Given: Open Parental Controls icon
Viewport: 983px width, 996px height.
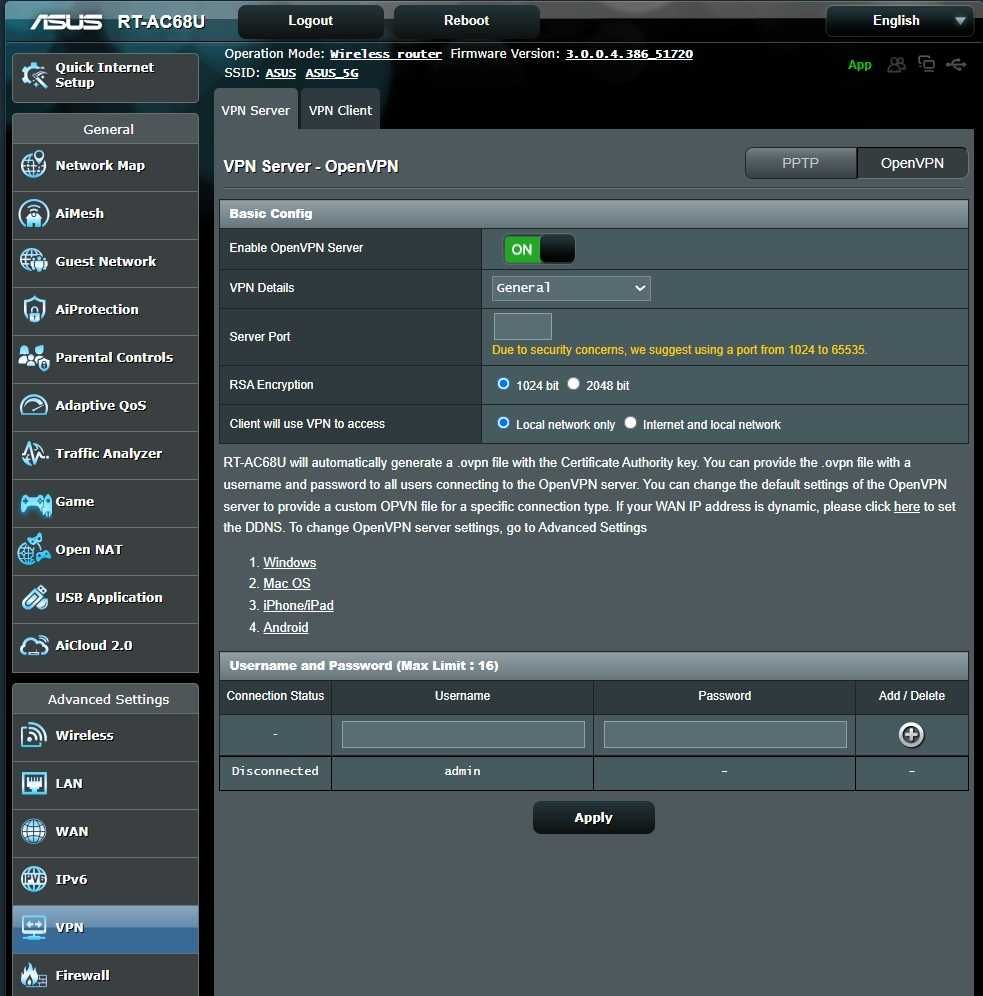Looking at the screenshot, I should point(34,358).
